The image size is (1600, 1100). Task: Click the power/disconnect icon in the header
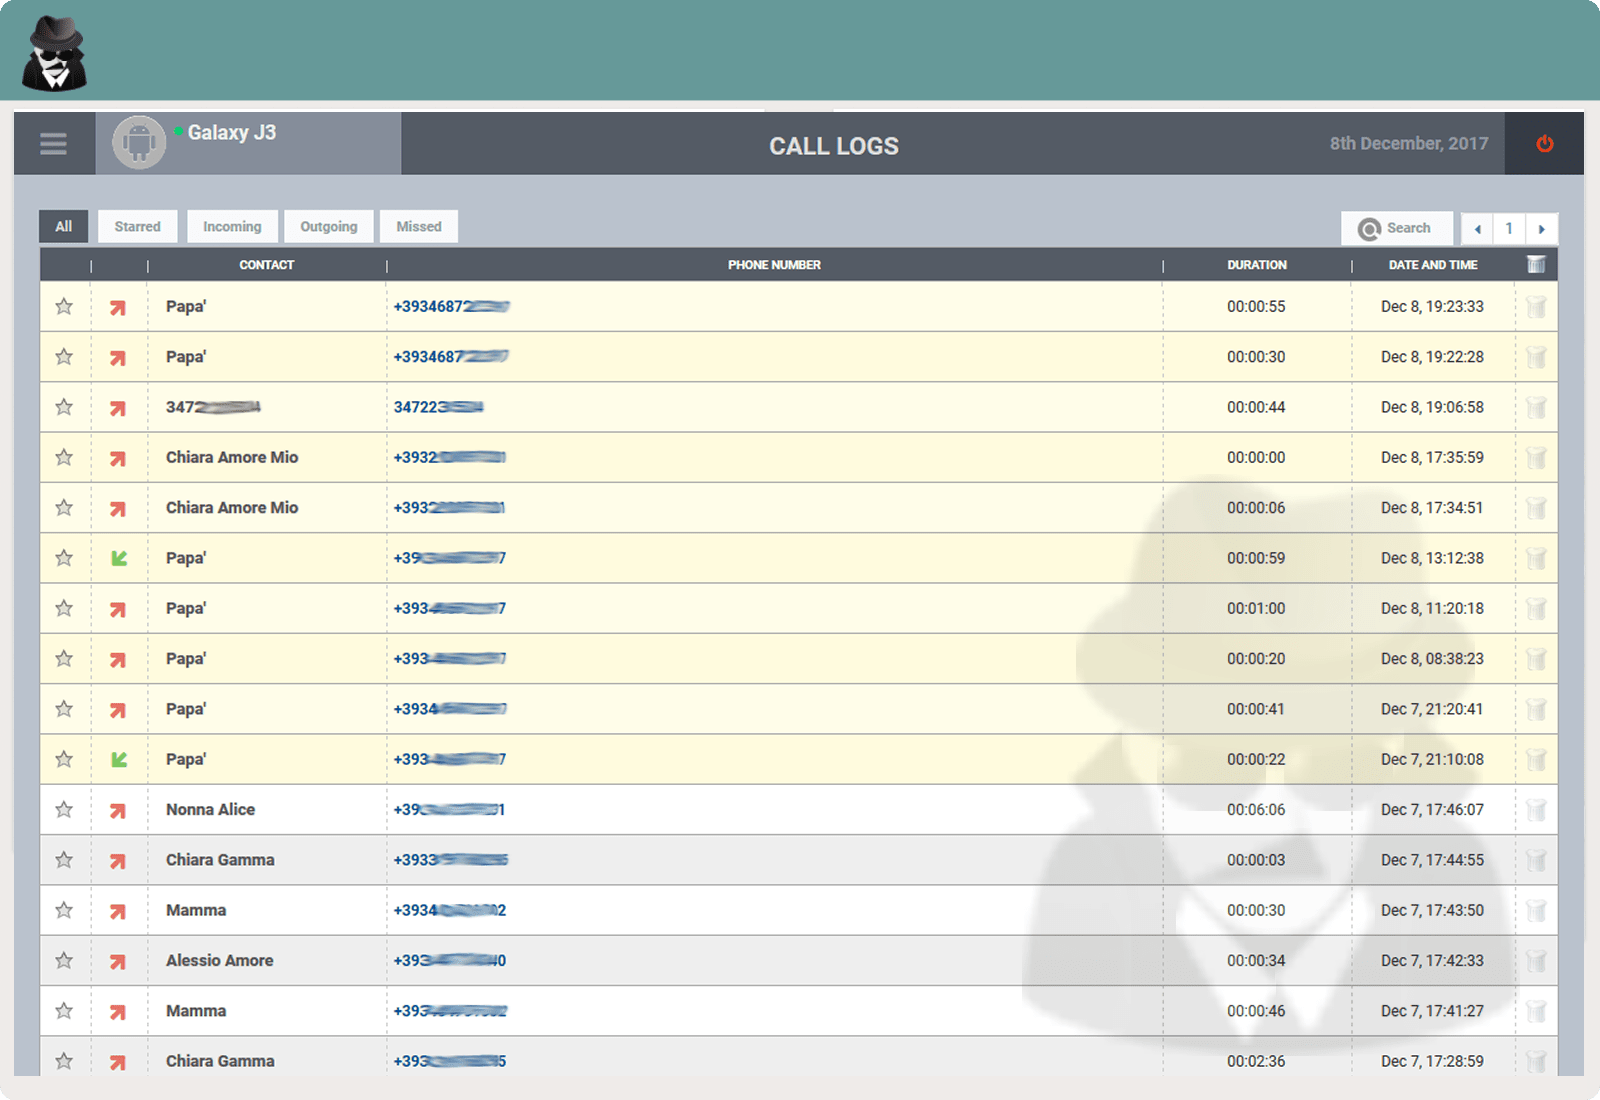pos(1543,143)
